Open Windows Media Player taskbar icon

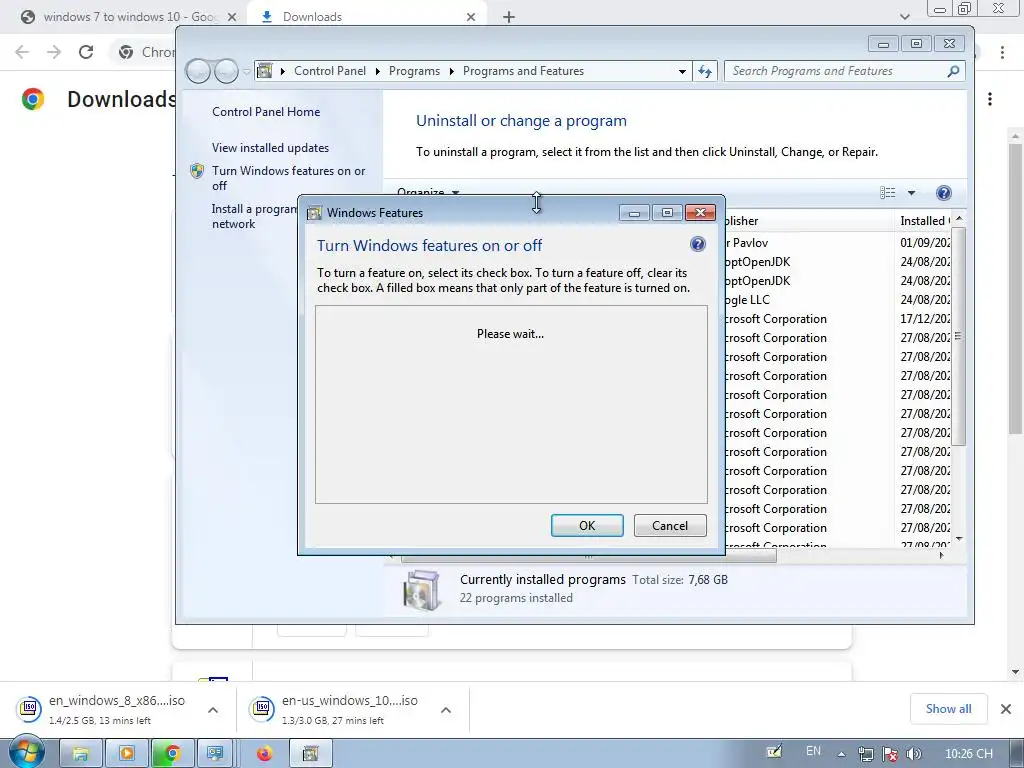coord(126,754)
